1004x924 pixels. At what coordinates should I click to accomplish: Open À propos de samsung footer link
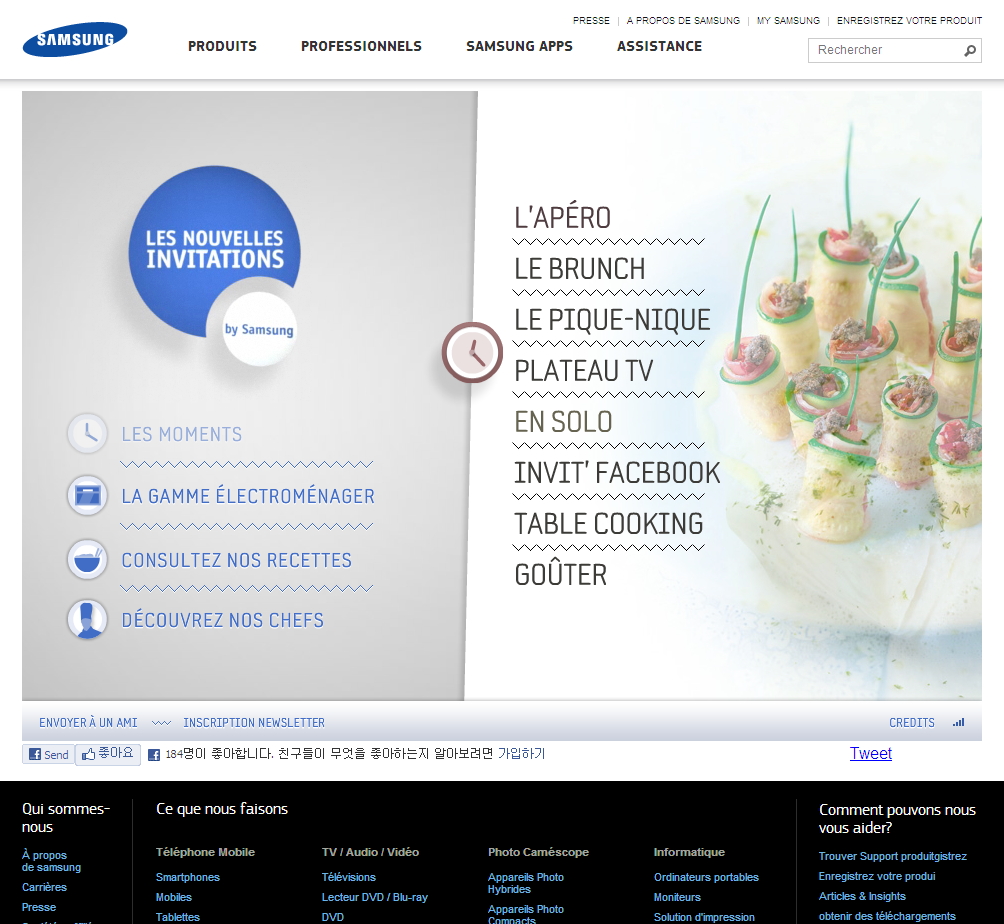pos(51,861)
